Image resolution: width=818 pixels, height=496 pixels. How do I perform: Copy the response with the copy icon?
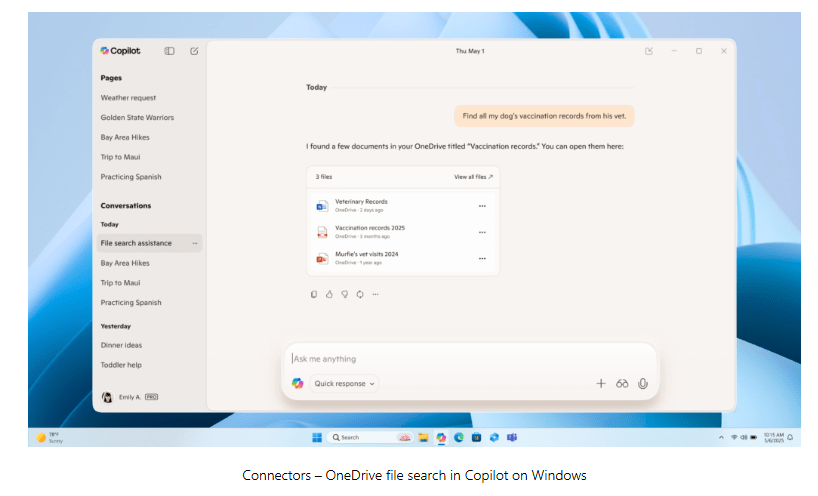coord(314,294)
